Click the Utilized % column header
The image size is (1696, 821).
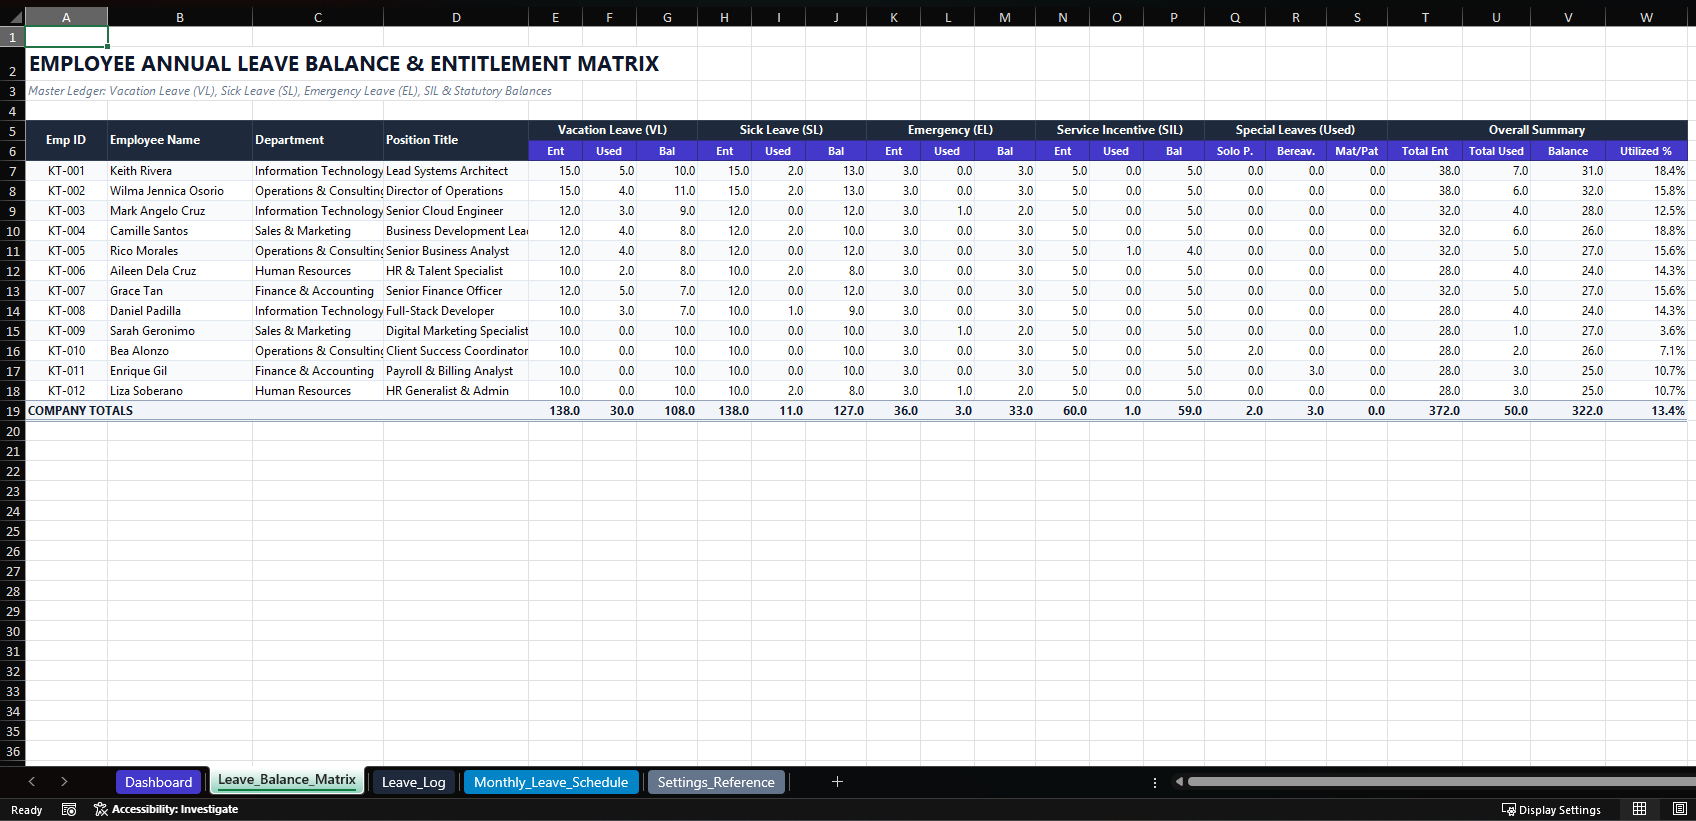coord(1646,151)
